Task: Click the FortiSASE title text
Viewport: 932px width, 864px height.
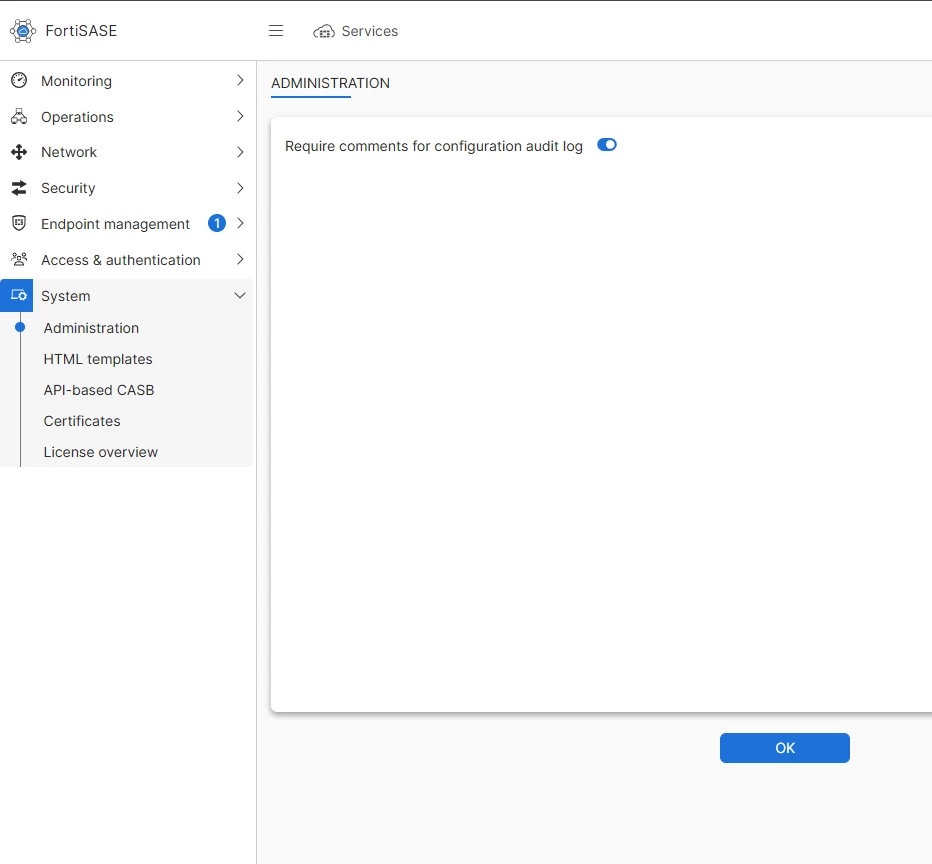Action: pyautogui.click(x=81, y=31)
